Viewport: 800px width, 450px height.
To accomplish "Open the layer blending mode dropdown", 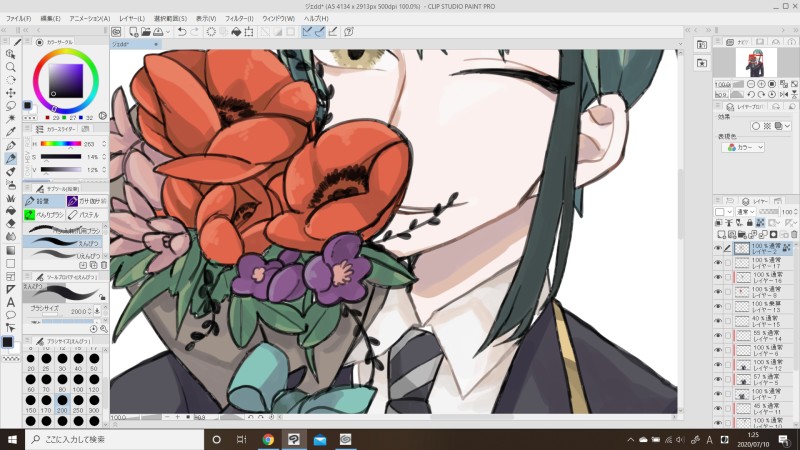I will 745,212.
